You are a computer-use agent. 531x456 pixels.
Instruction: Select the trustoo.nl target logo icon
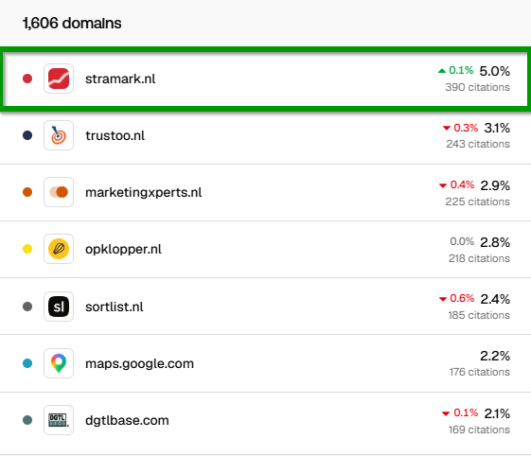[x=59, y=135]
